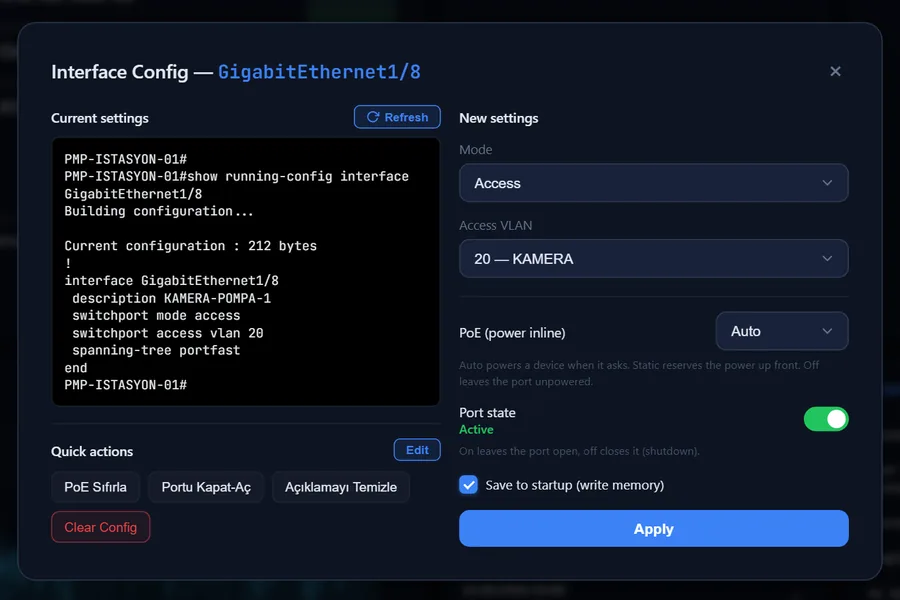Run the PoE Sıfırla quick action
This screenshot has width=900, height=600.
coord(95,487)
